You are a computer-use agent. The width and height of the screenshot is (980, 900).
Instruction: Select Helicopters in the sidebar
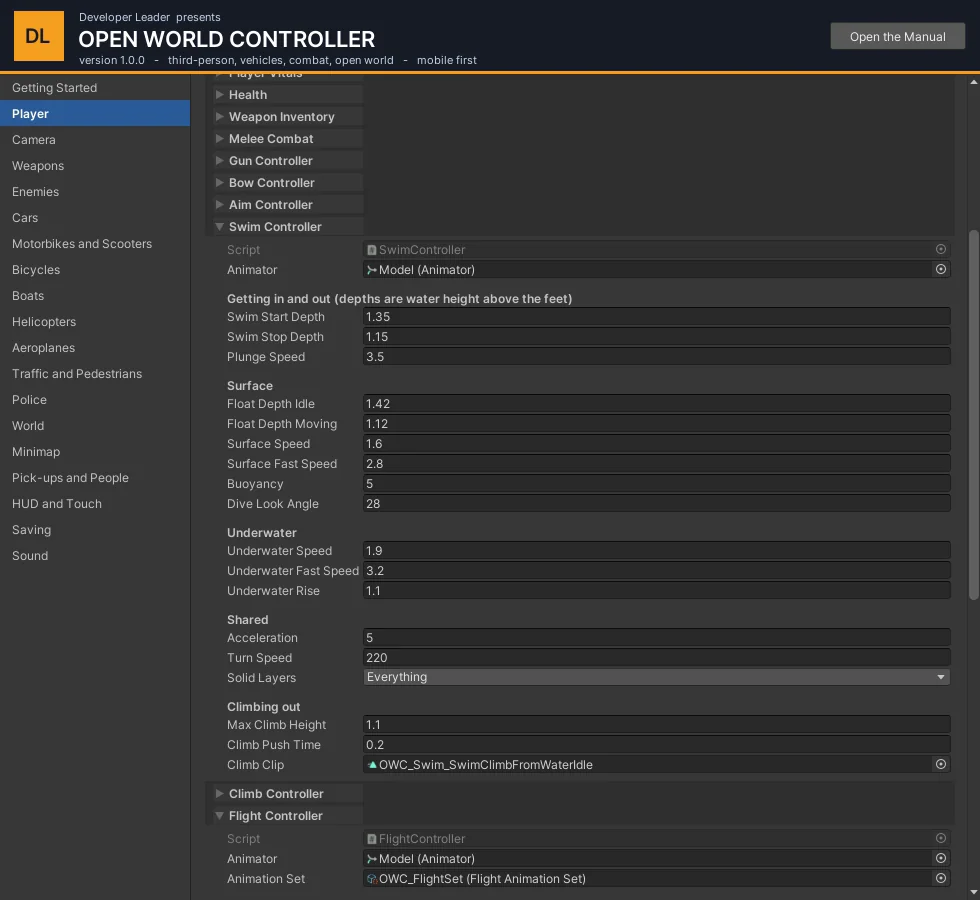tap(95, 322)
